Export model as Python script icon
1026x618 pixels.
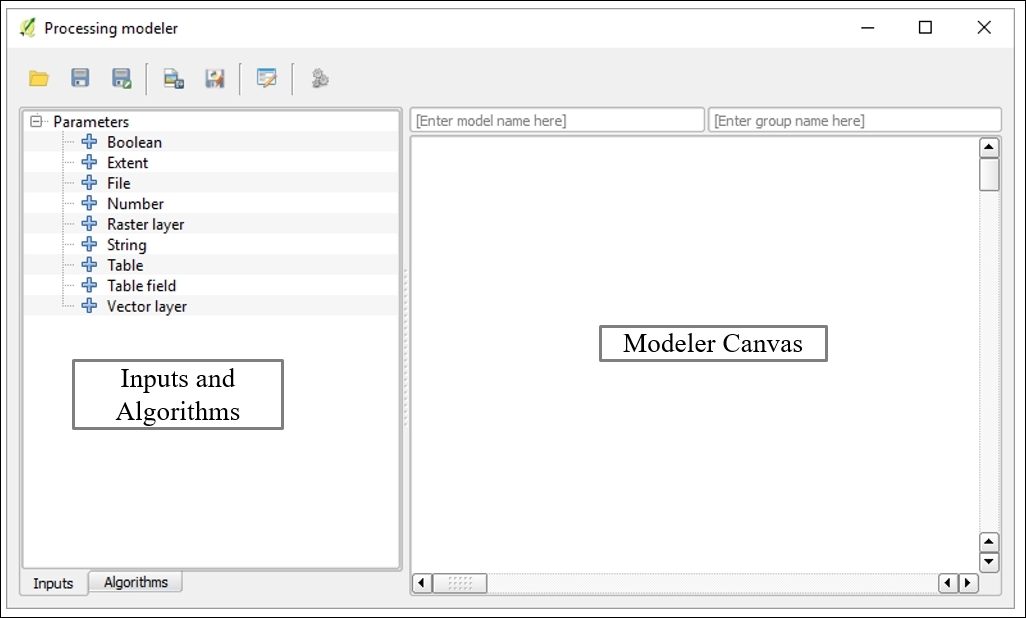pyautogui.click(x=215, y=79)
